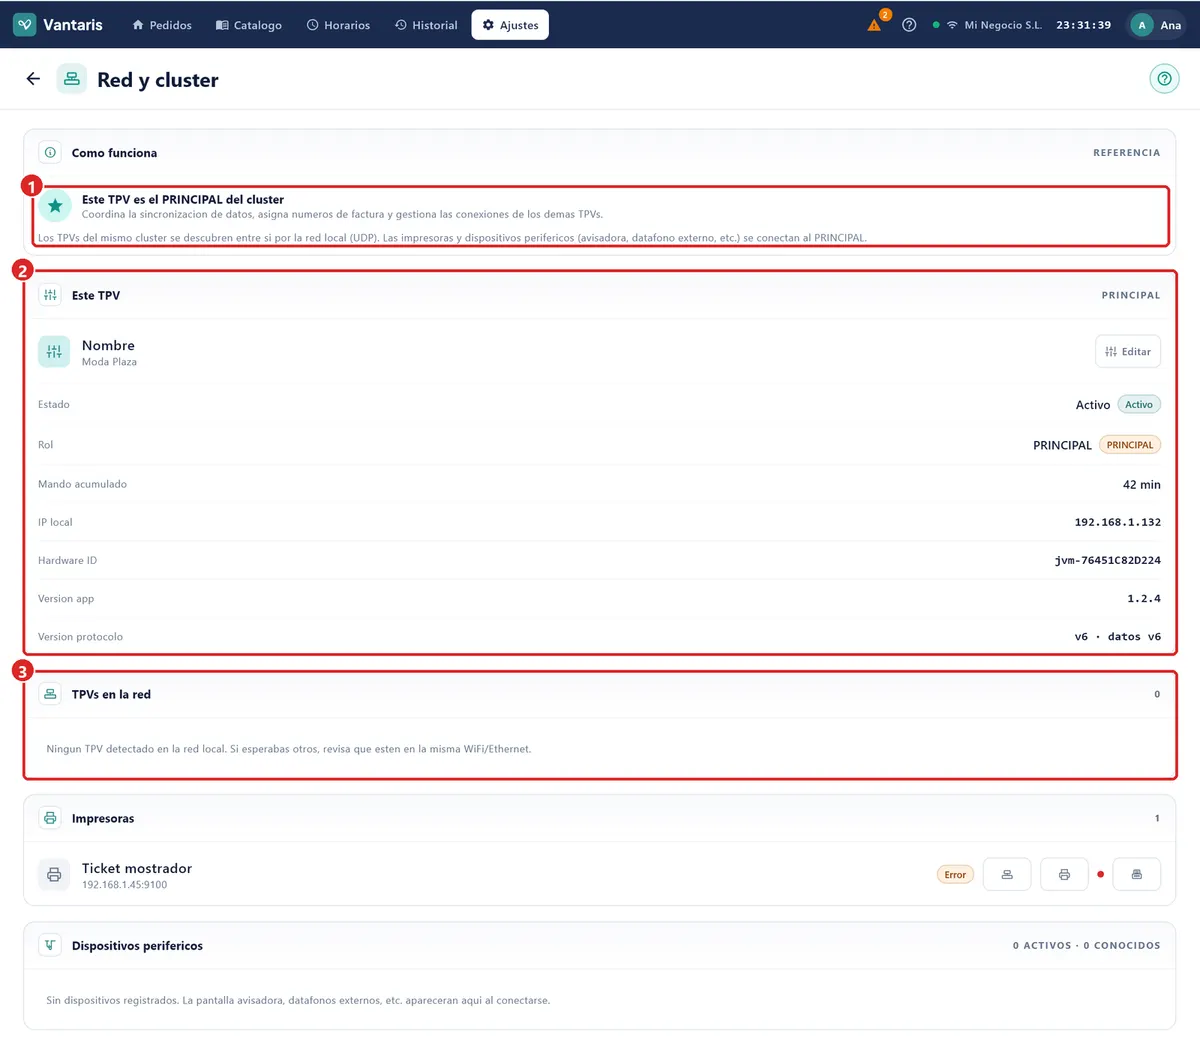Screen dimensions: 1200x1047
Task: Click the icon beside TPVs en la red
Action: pos(50,694)
